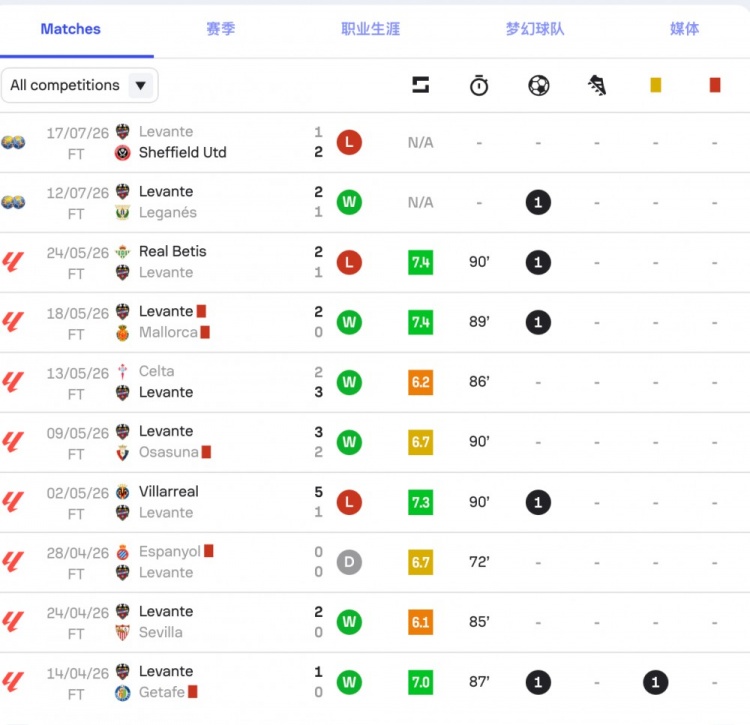This screenshot has height=725, width=750.
Task: Click the LaLiga icon on the Villarreal row
Action: 13,502
